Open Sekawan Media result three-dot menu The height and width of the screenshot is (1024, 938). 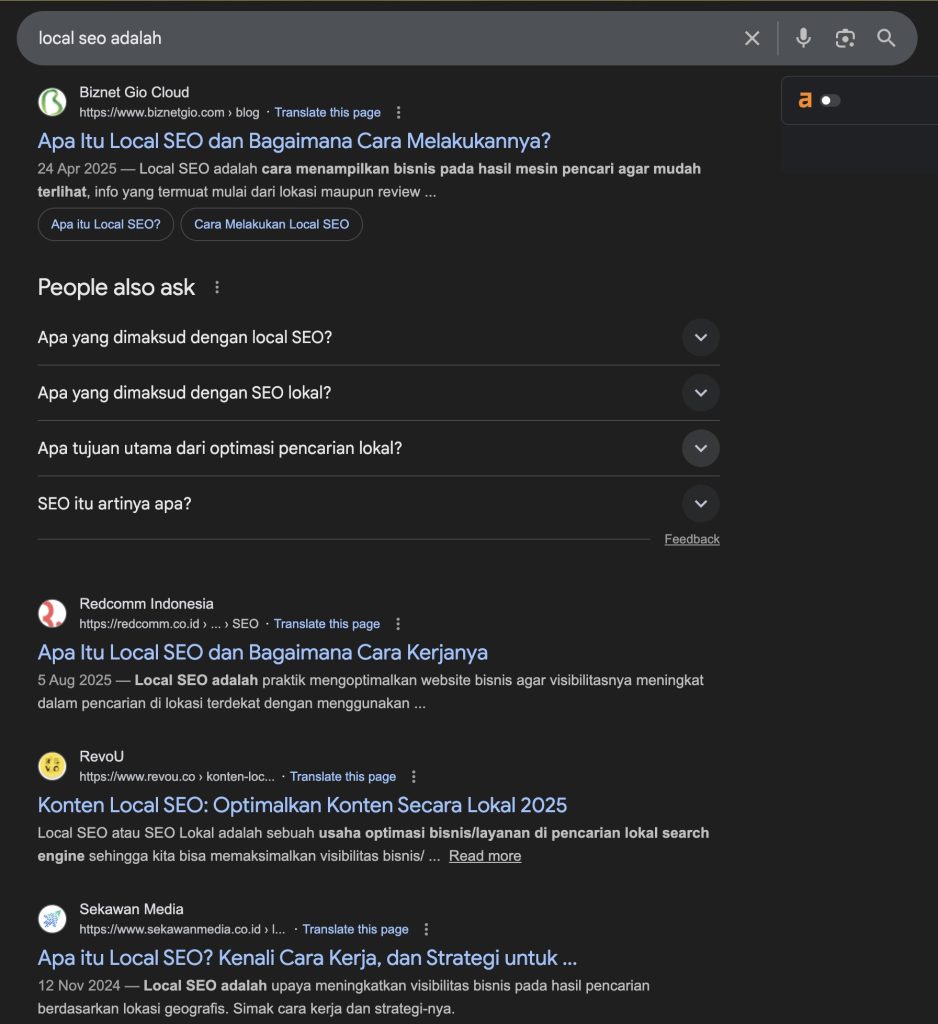pyautogui.click(x=427, y=929)
